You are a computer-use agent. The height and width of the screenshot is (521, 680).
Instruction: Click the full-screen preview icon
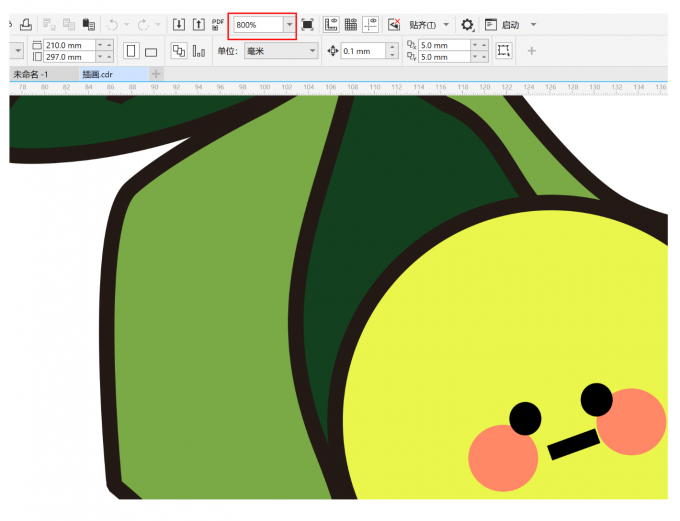click(x=307, y=25)
